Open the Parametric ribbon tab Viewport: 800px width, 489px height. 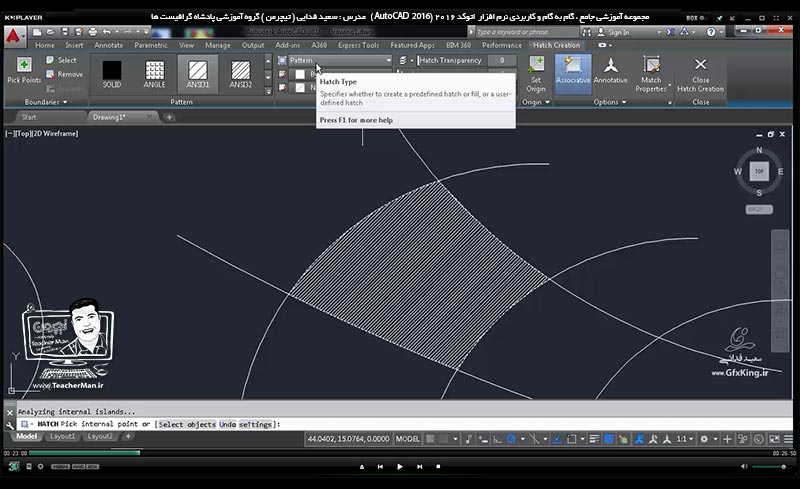point(151,45)
